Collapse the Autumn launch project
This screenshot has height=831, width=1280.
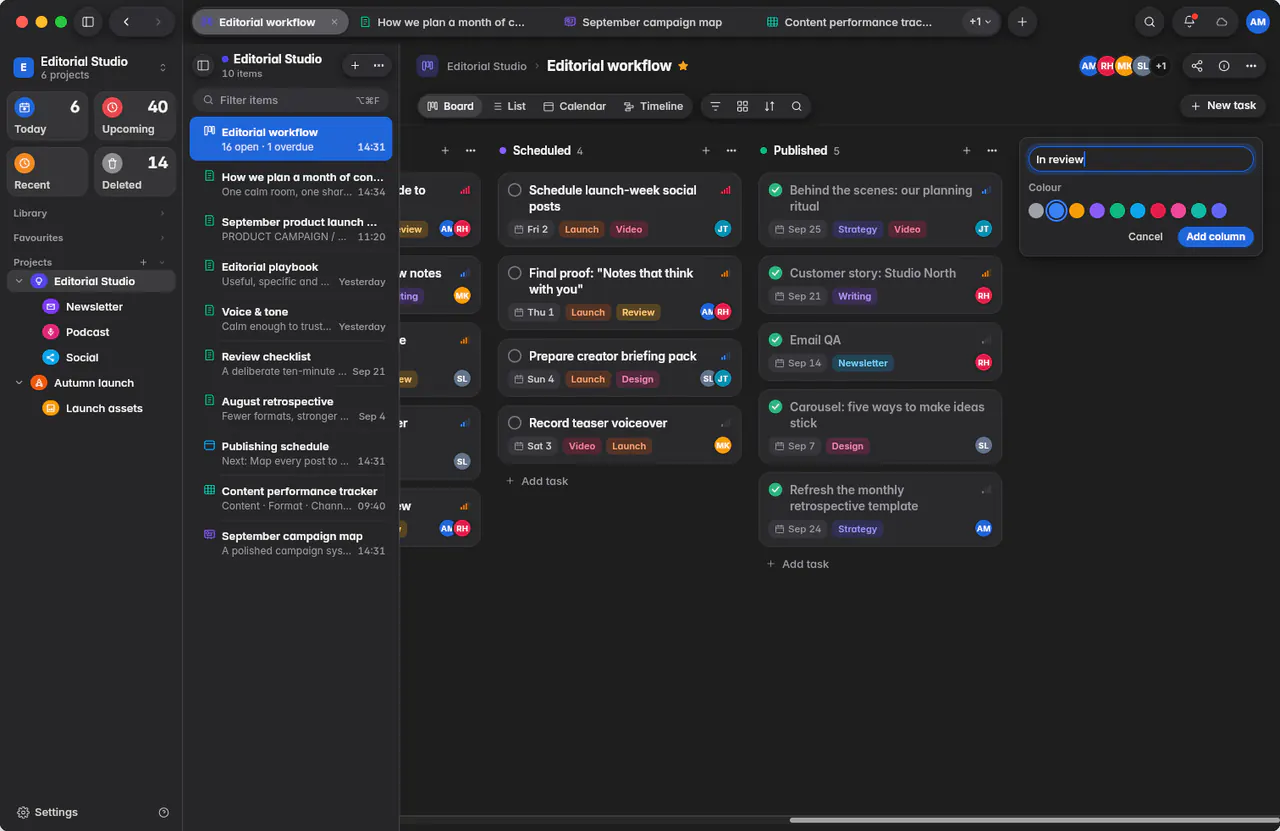(18, 383)
